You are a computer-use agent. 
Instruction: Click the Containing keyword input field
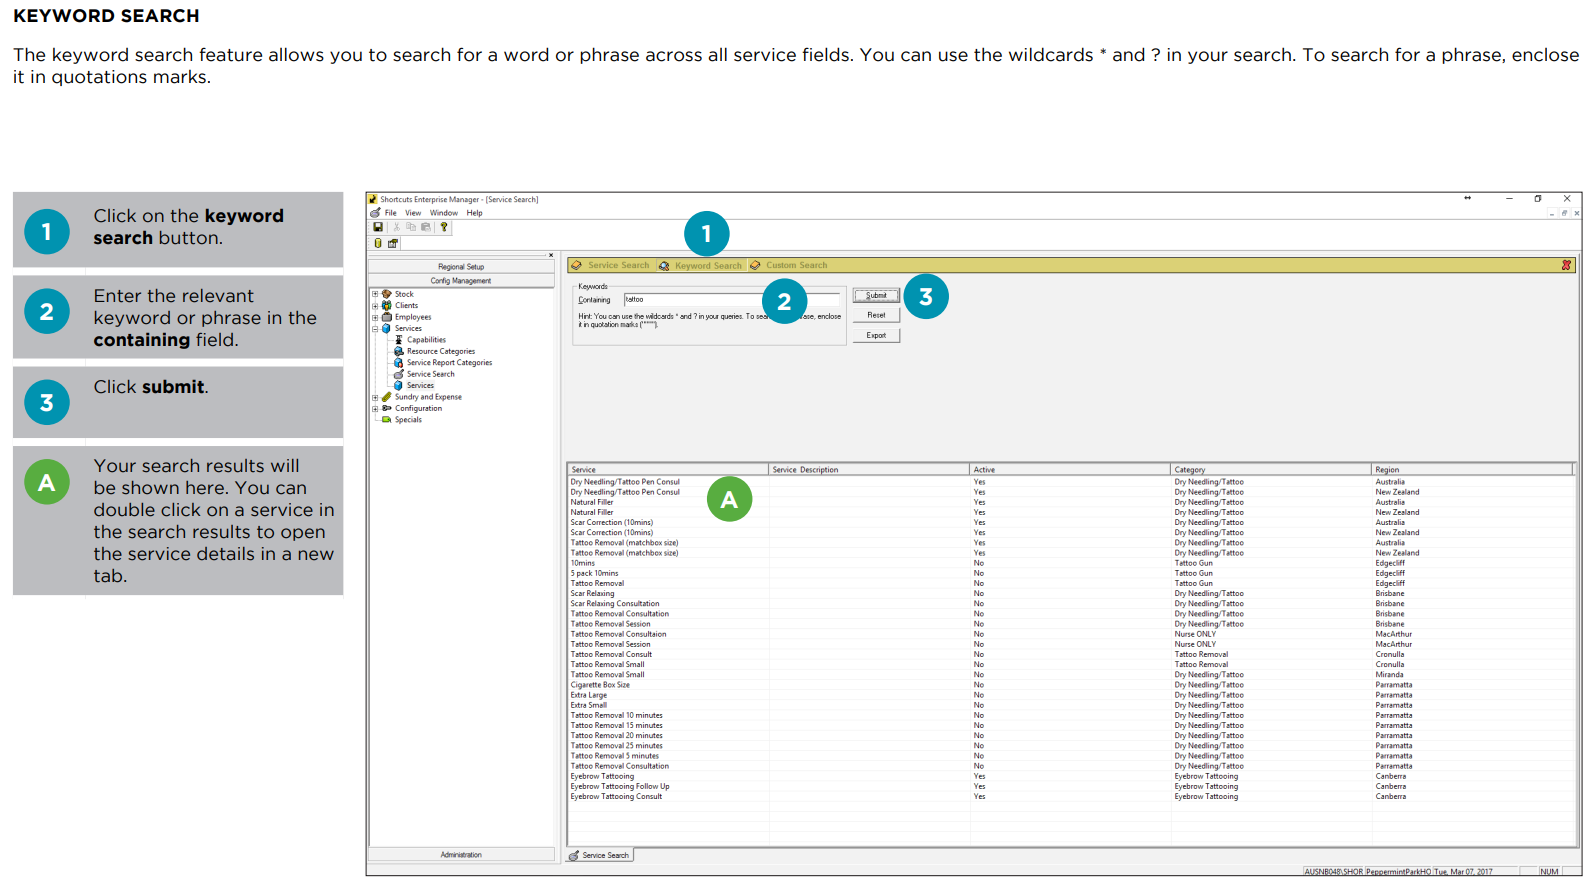[x=732, y=299]
